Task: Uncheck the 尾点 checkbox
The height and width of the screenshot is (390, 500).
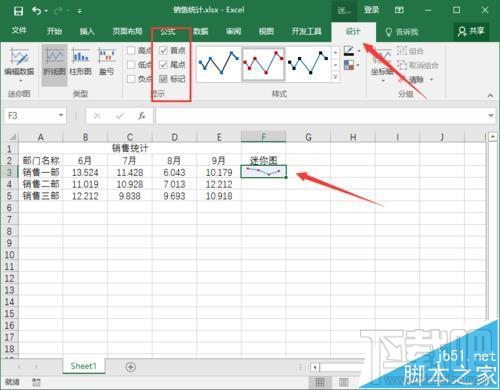Action: point(163,65)
